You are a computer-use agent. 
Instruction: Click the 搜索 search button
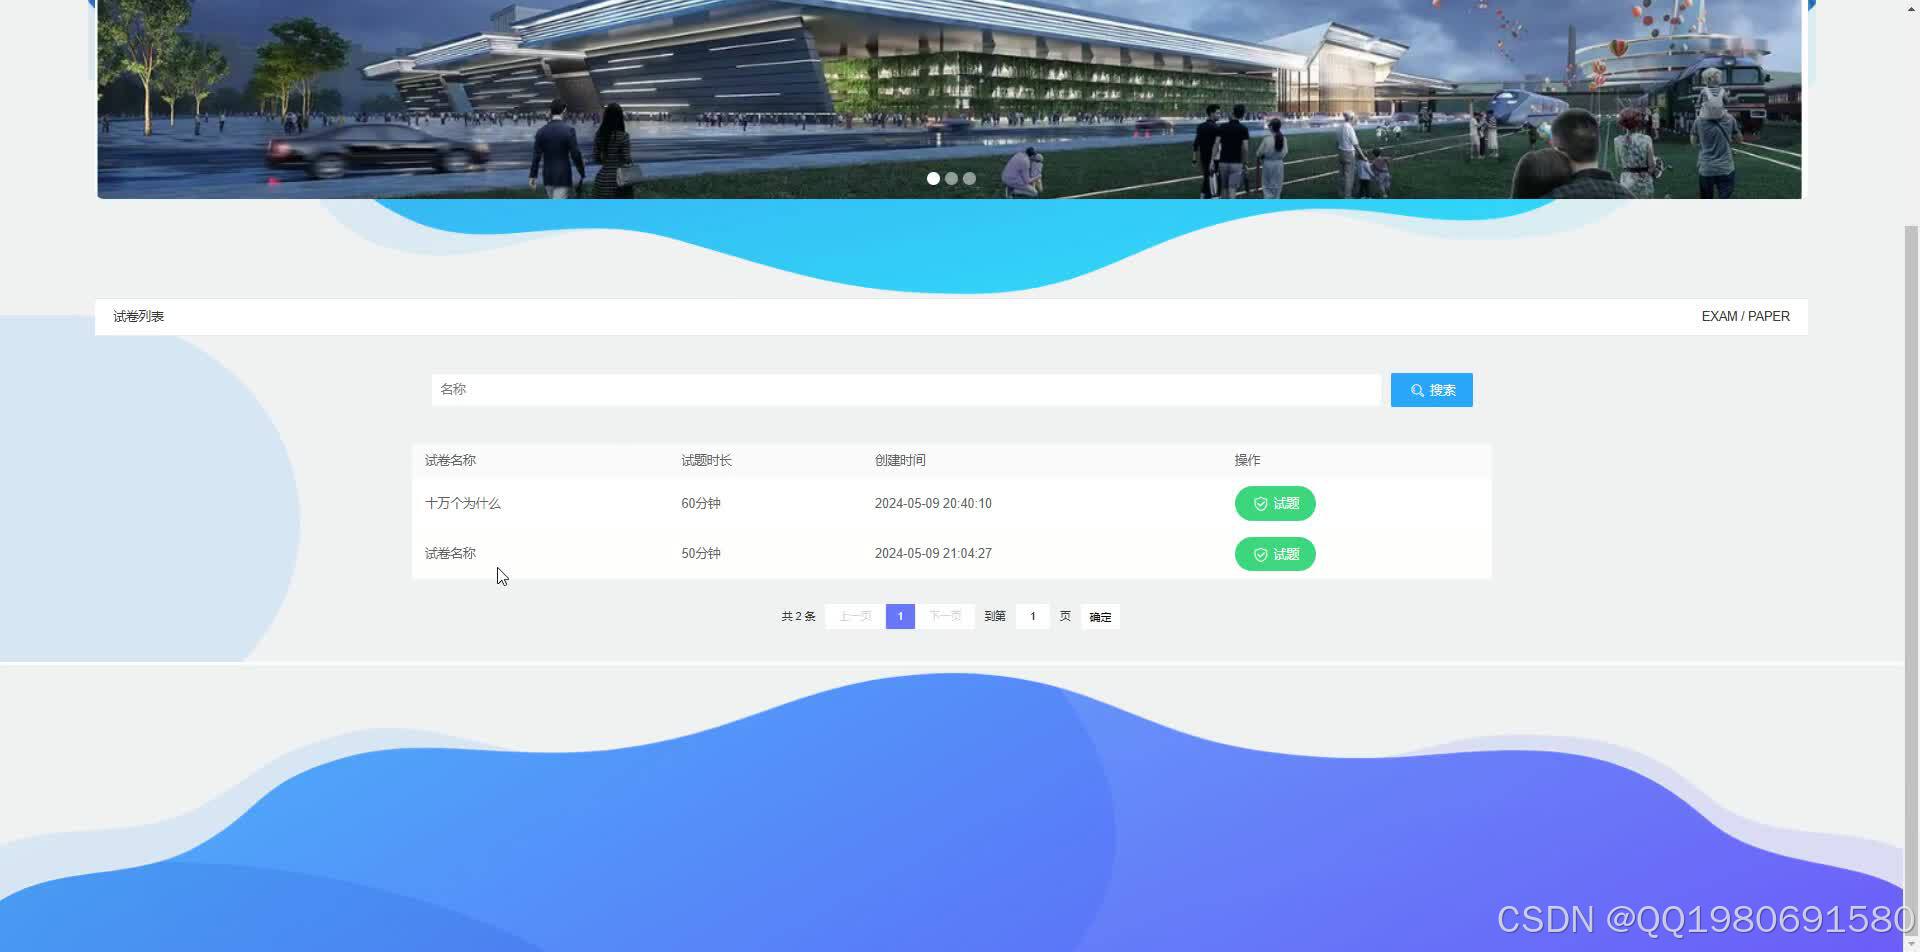pos(1431,390)
